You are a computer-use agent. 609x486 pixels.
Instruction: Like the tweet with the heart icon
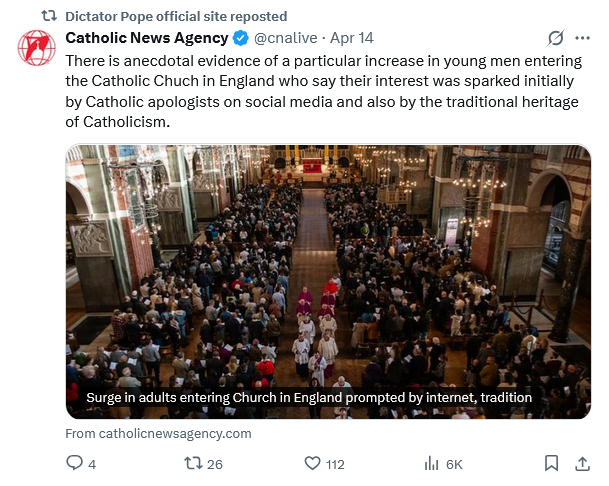[x=313, y=463]
